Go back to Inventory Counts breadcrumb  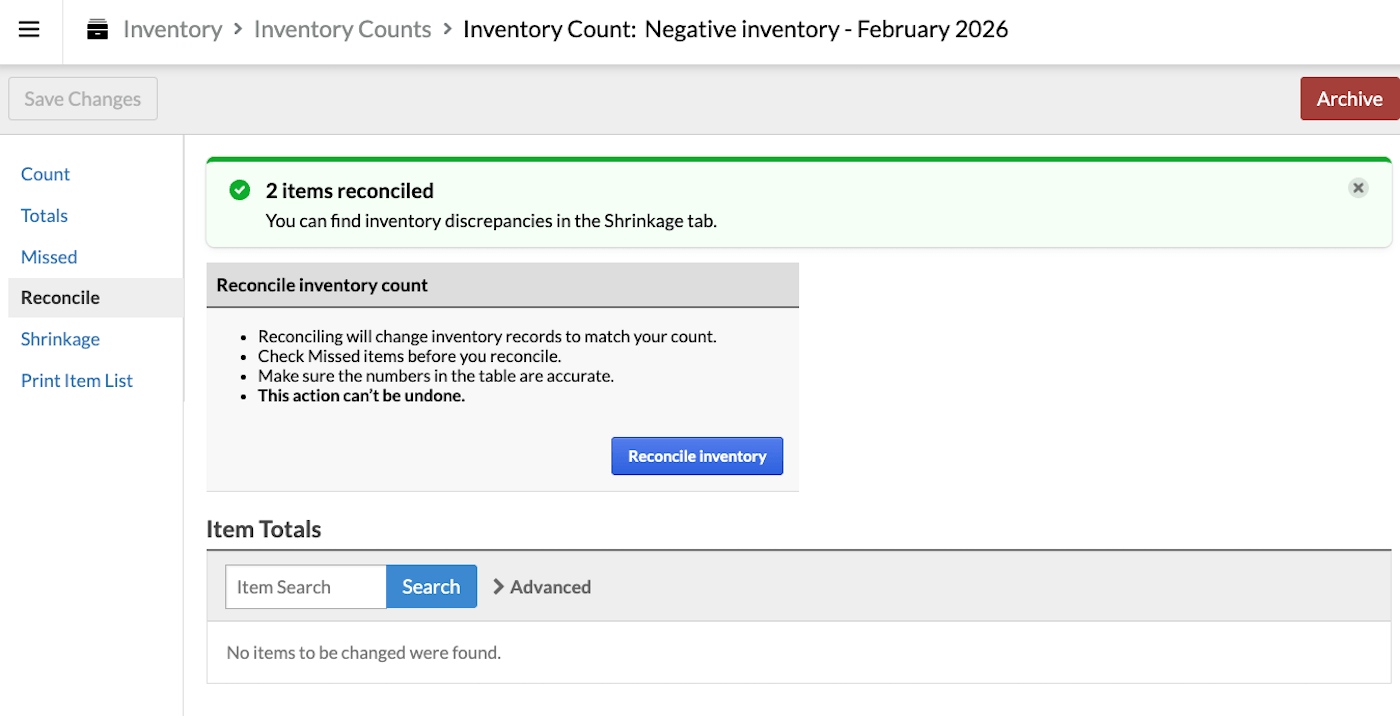[342, 30]
